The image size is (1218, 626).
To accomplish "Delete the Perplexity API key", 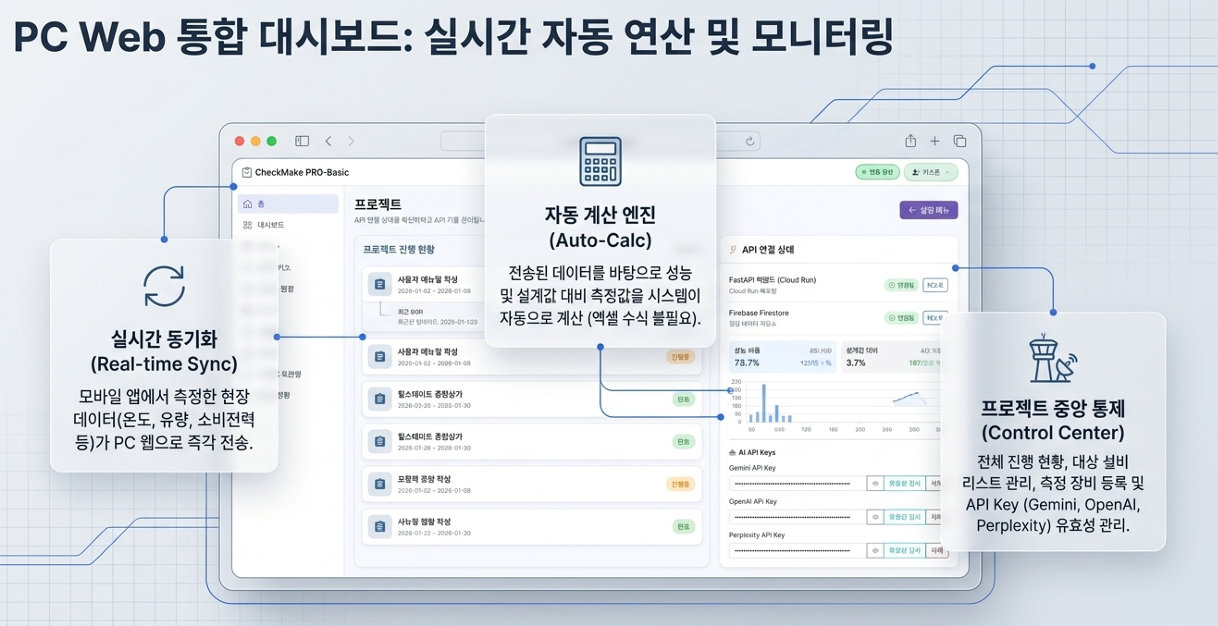I will point(937,550).
